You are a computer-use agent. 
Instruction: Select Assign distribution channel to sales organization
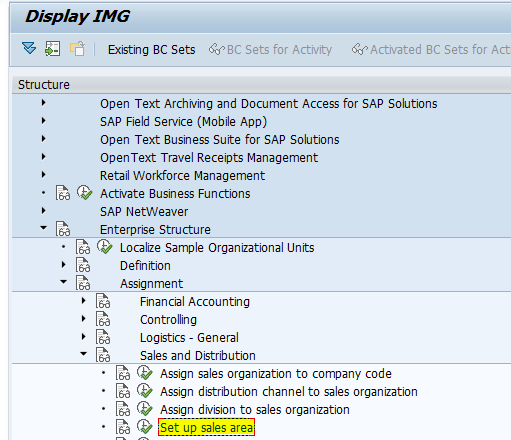[x=289, y=392]
